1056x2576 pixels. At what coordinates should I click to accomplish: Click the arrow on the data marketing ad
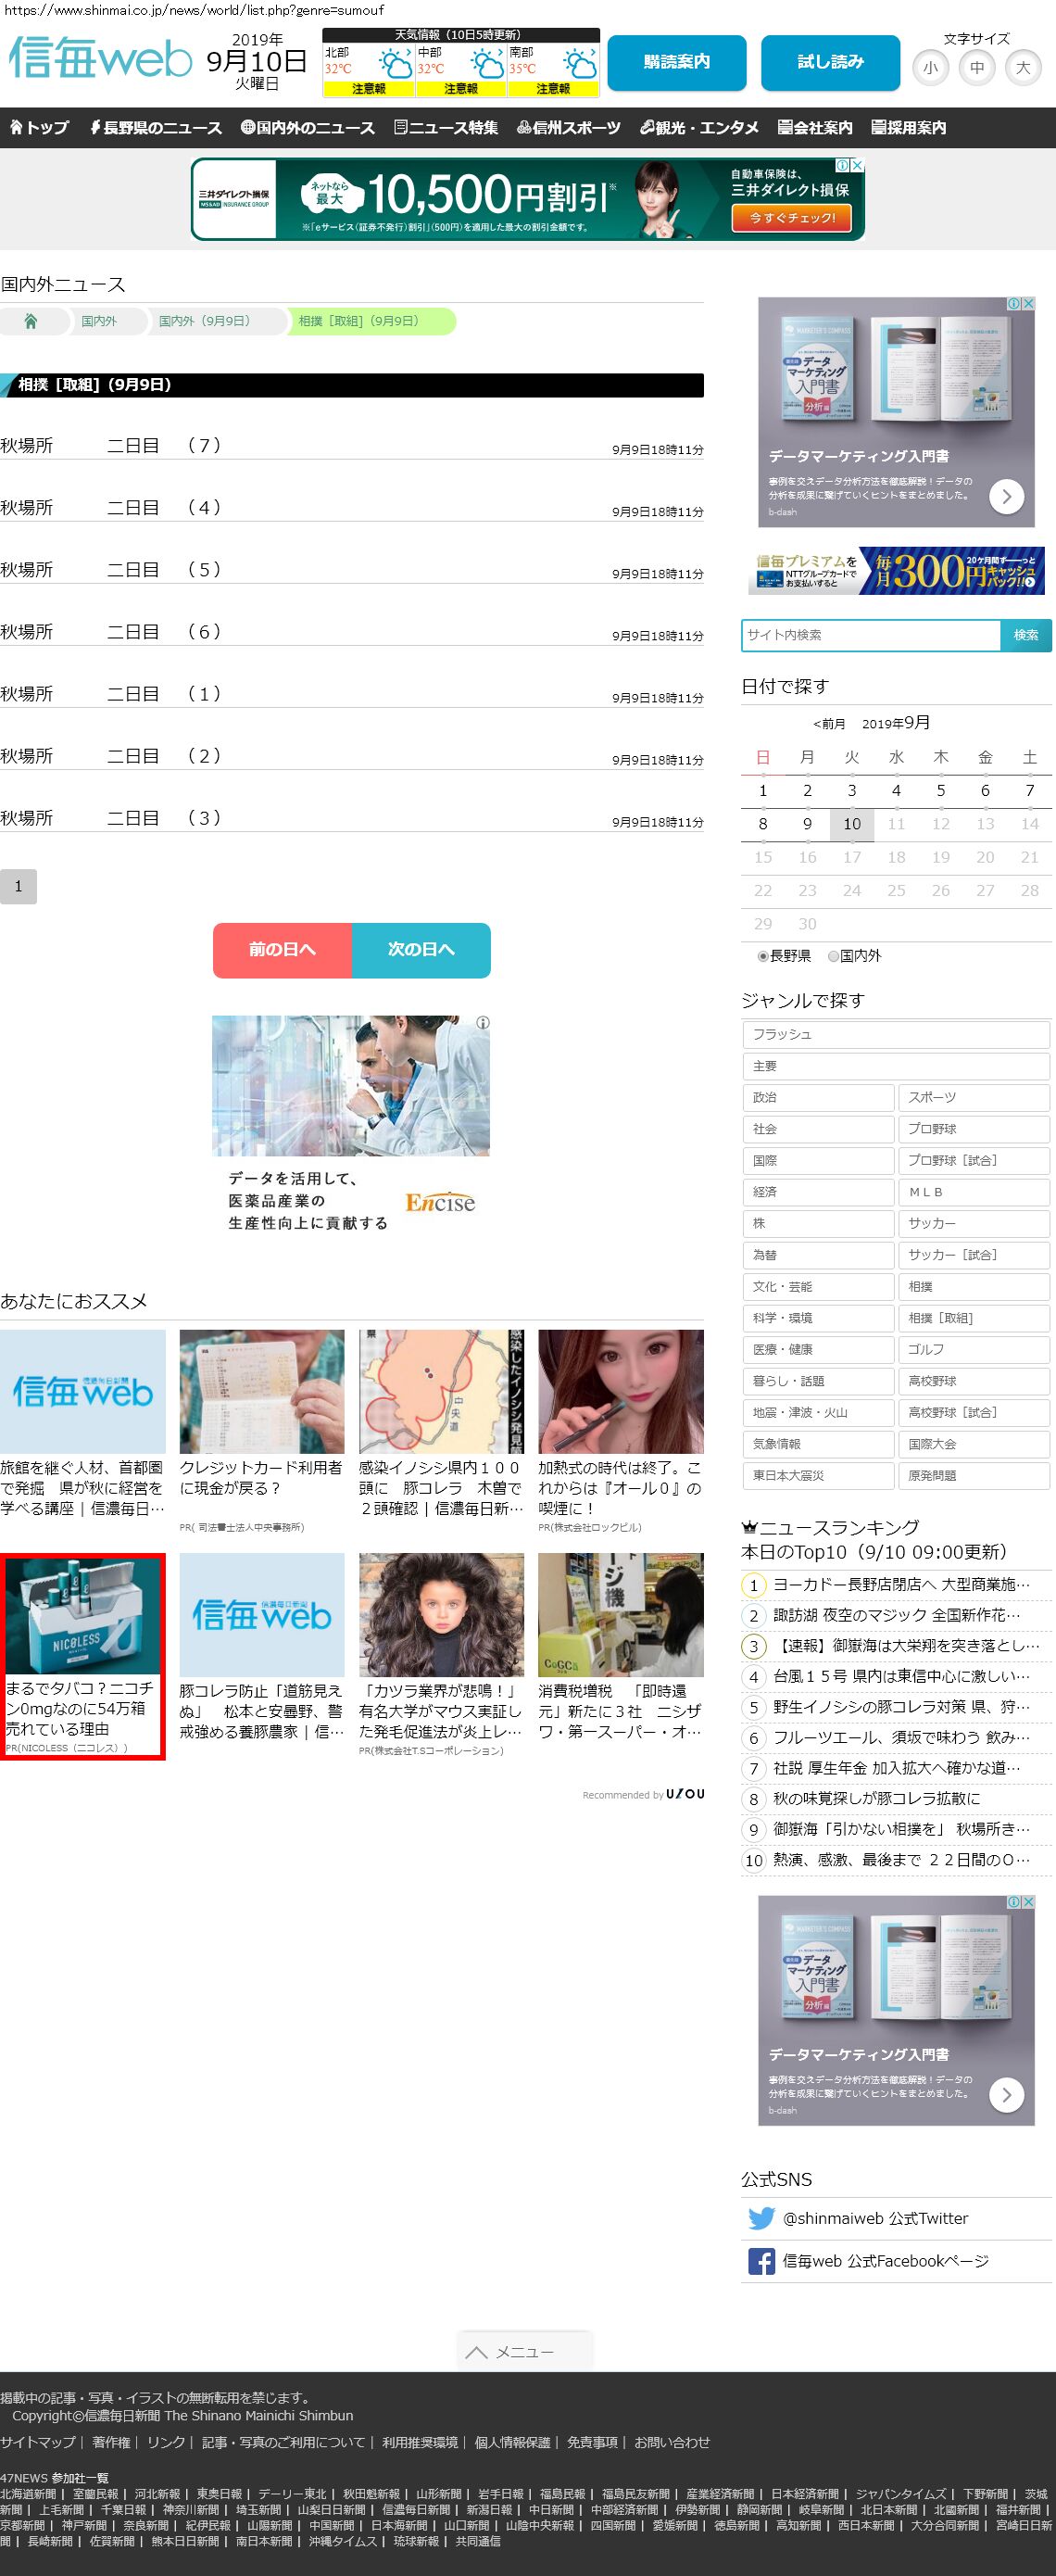tap(1006, 495)
